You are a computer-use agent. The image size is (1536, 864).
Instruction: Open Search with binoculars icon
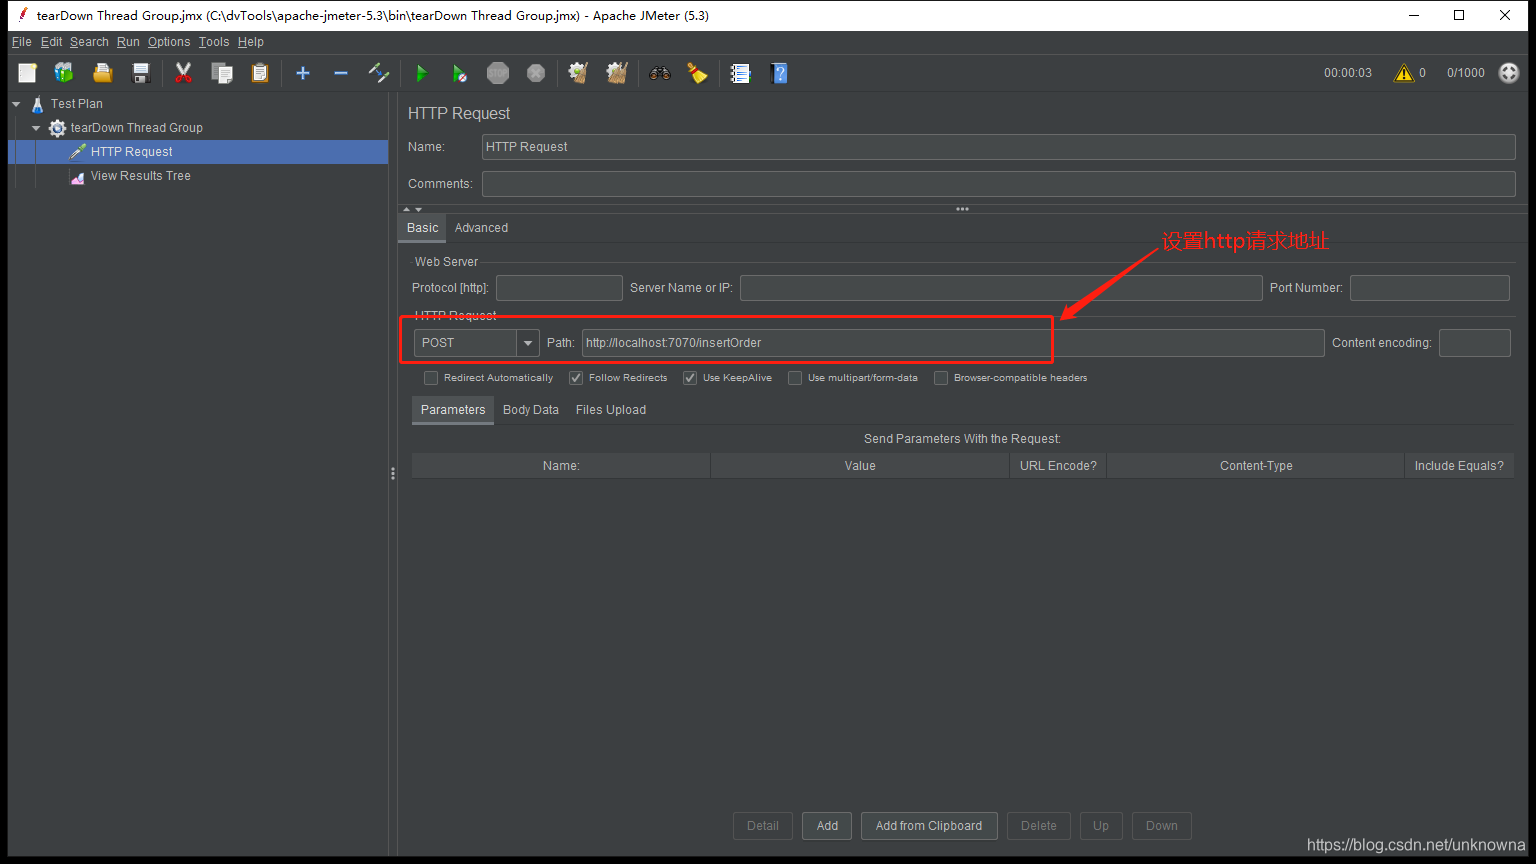click(659, 73)
